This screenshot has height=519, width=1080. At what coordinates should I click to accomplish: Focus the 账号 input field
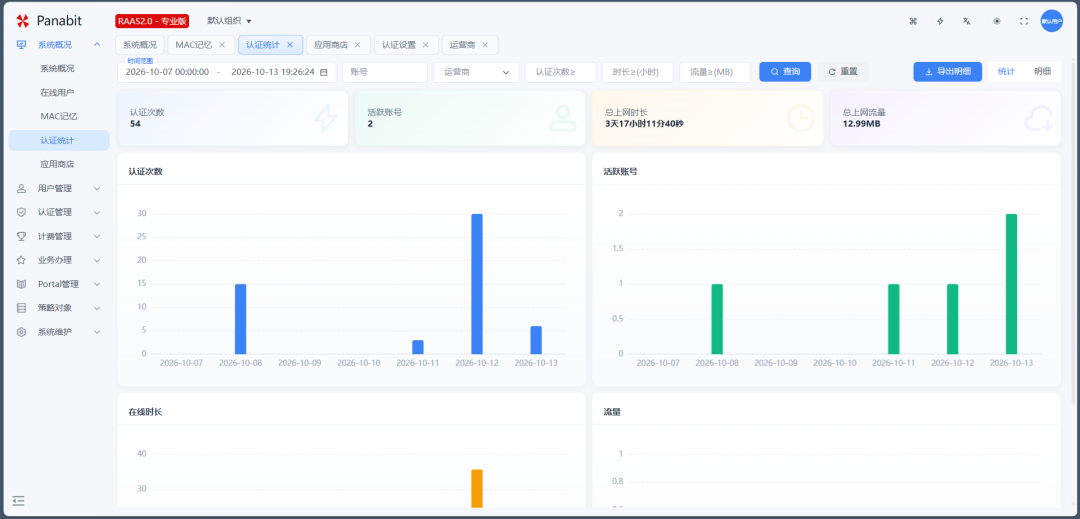tap(385, 72)
